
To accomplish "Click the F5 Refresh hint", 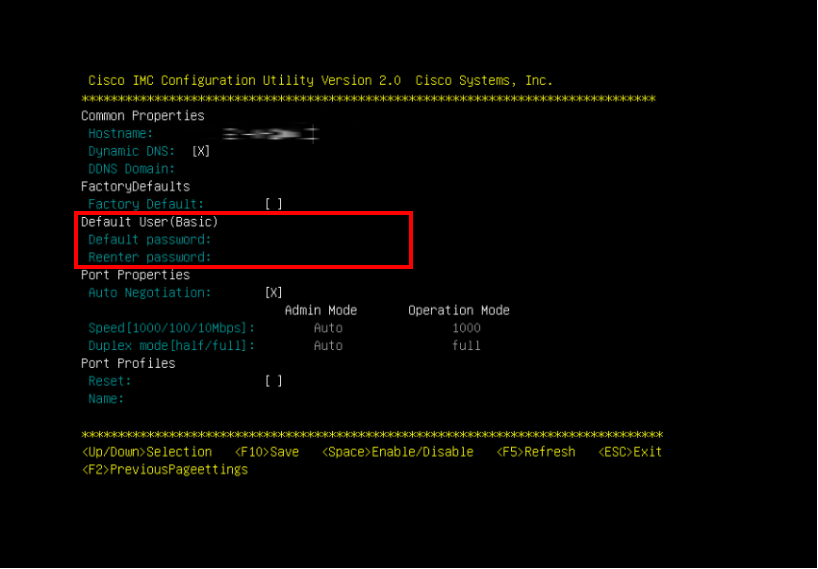I will pos(536,452).
